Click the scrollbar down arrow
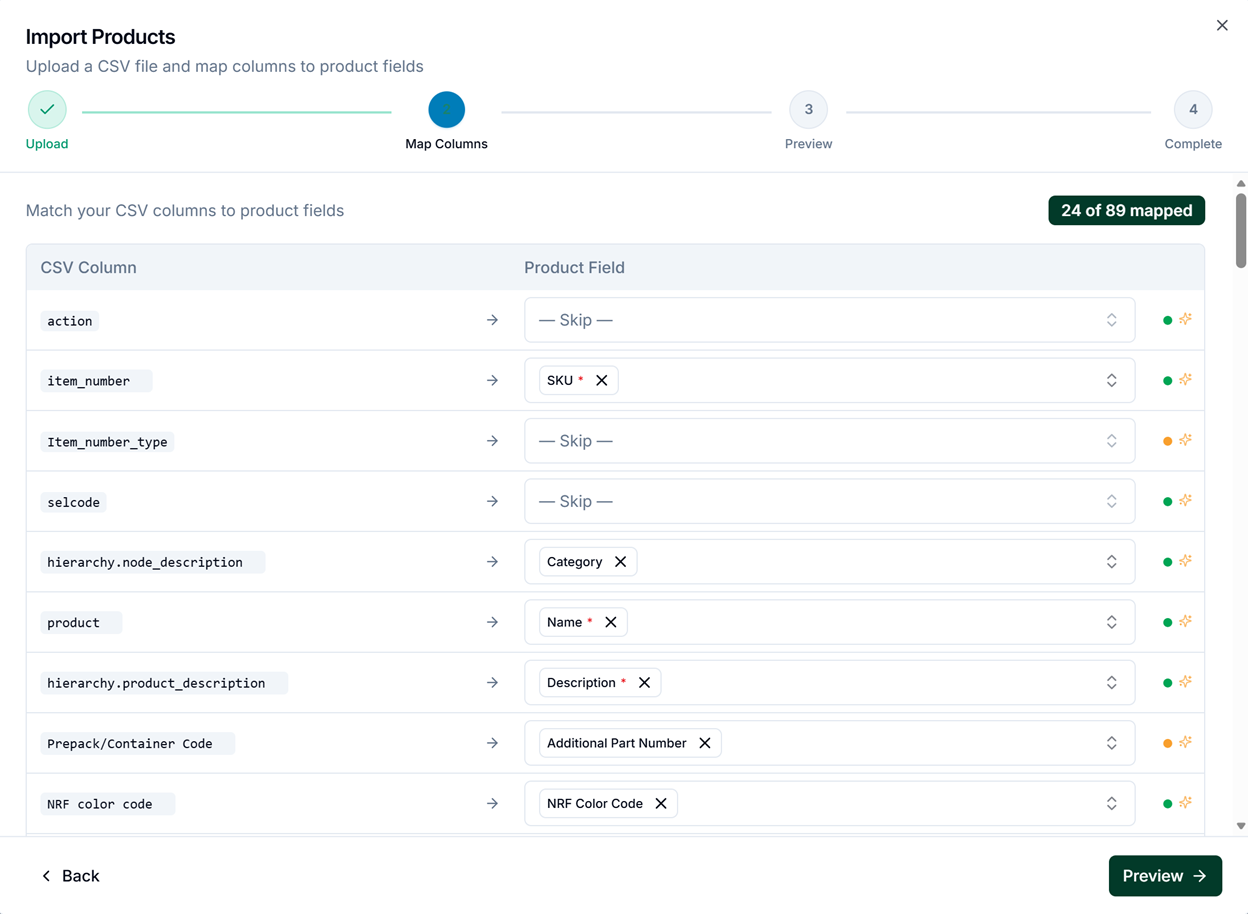 [1241, 827]
